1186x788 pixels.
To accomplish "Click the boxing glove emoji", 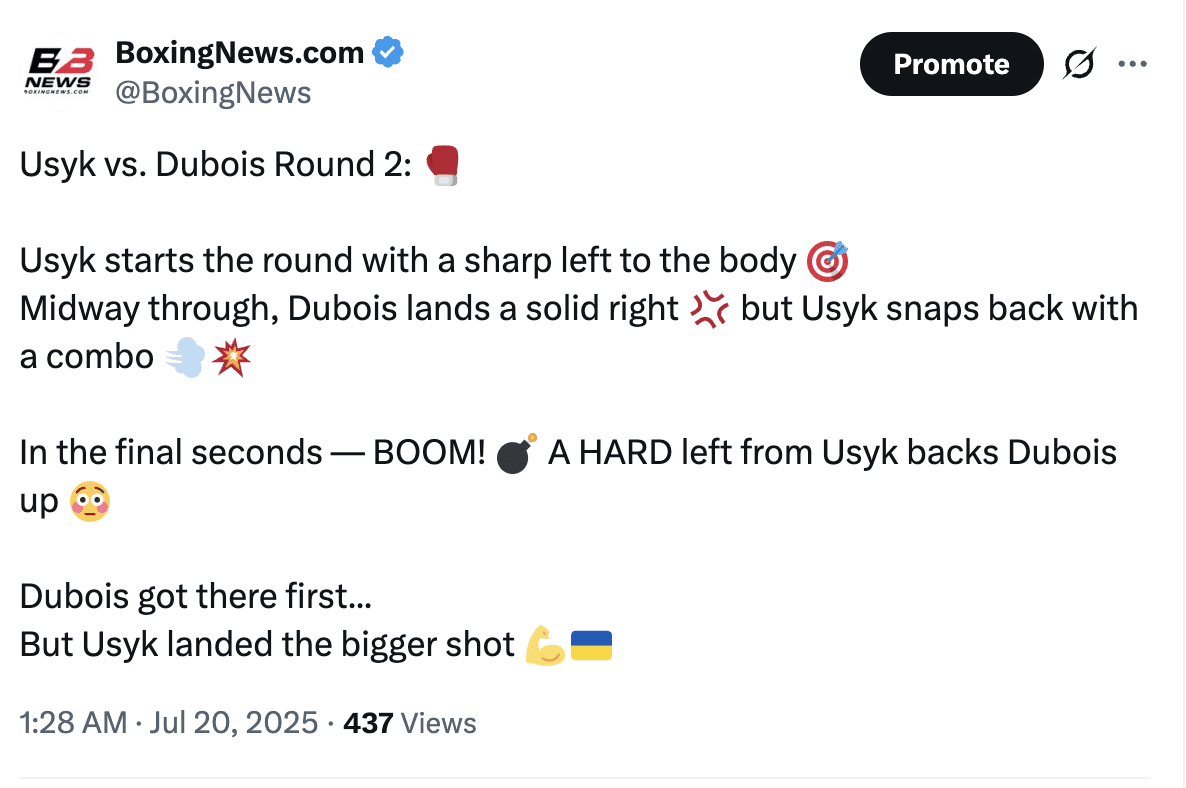I will coord(442,165).
